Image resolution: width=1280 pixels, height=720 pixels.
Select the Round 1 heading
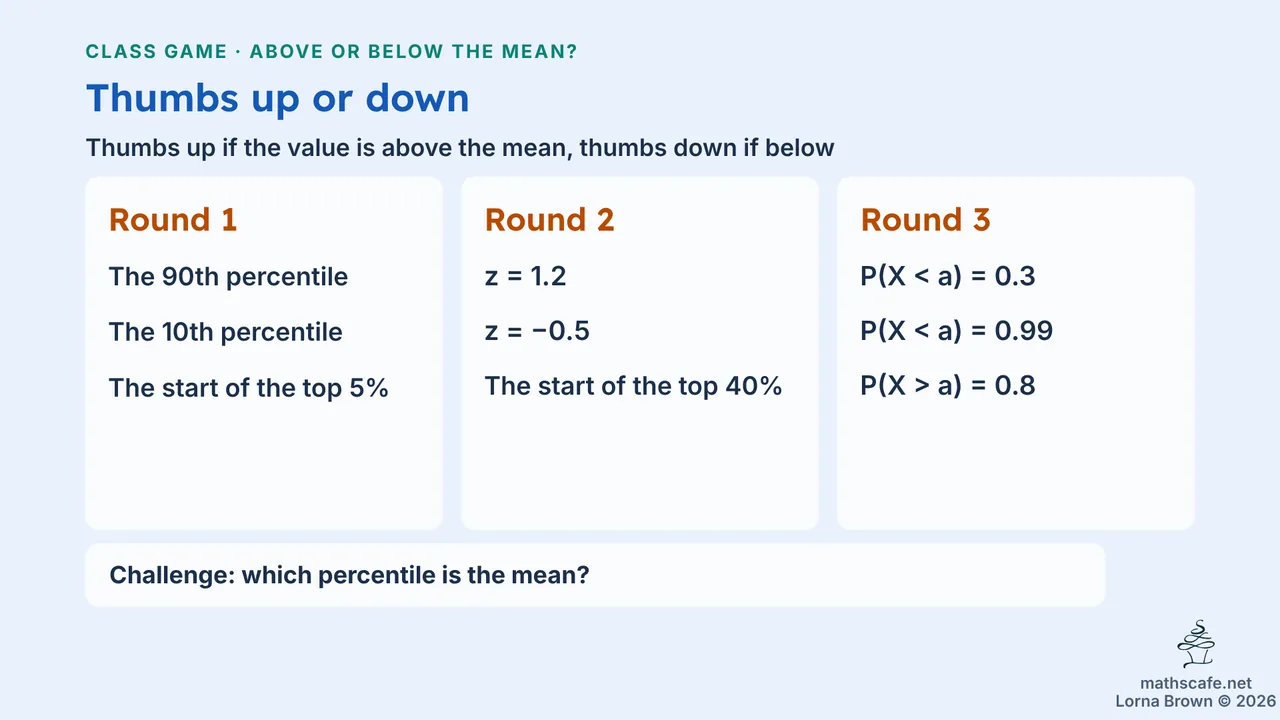pyautogui.click(x=173, y=220)
